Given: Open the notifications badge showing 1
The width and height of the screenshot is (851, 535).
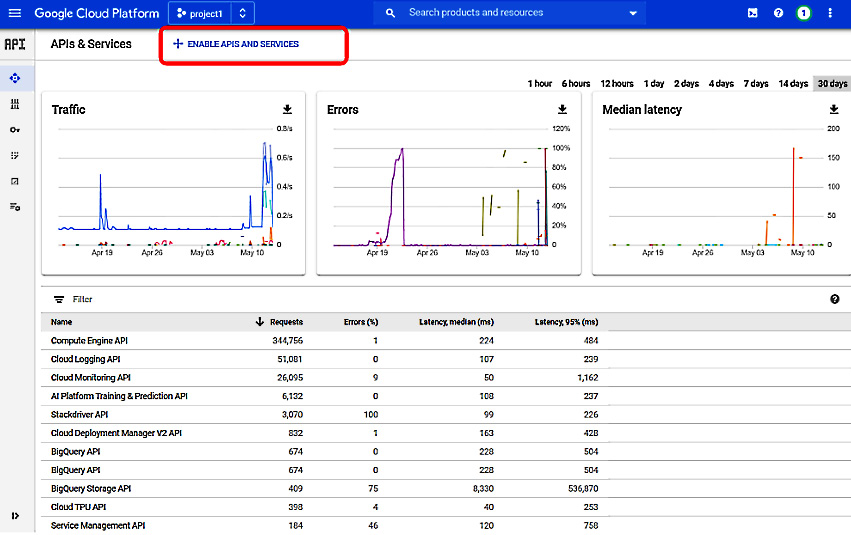Looking at the screenshot, I should point(804,13).
